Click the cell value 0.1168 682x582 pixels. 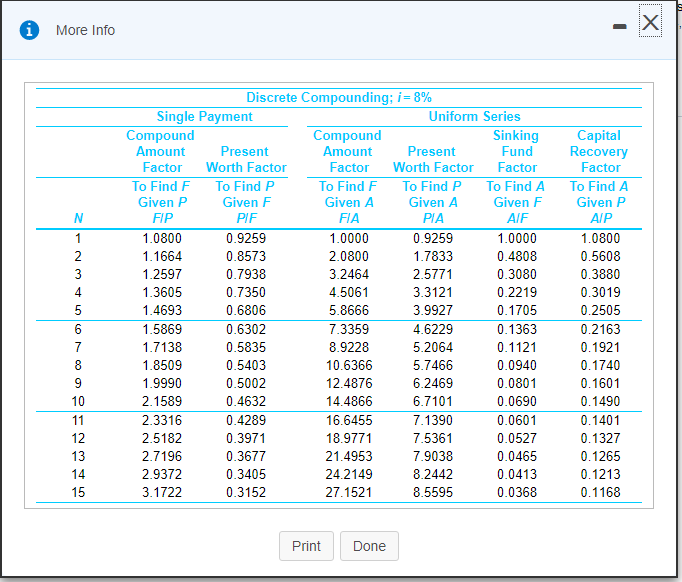(601, 492)
